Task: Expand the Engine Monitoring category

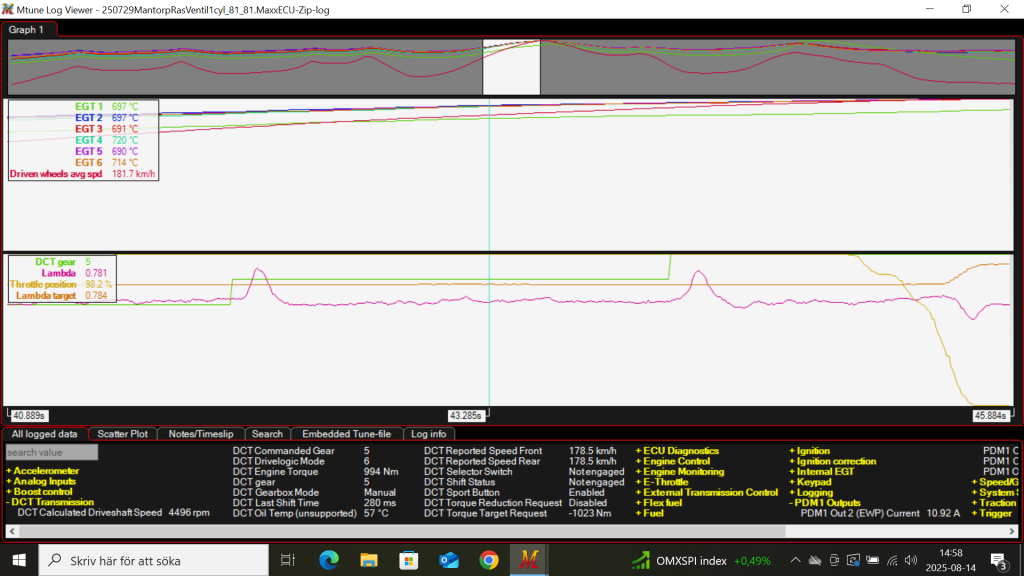Action: 679,472
